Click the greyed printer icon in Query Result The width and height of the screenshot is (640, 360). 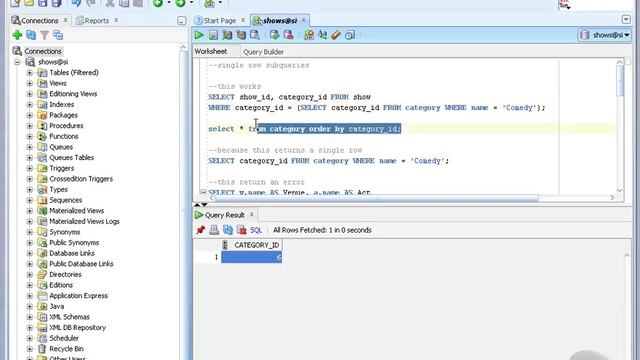point(214,230)
